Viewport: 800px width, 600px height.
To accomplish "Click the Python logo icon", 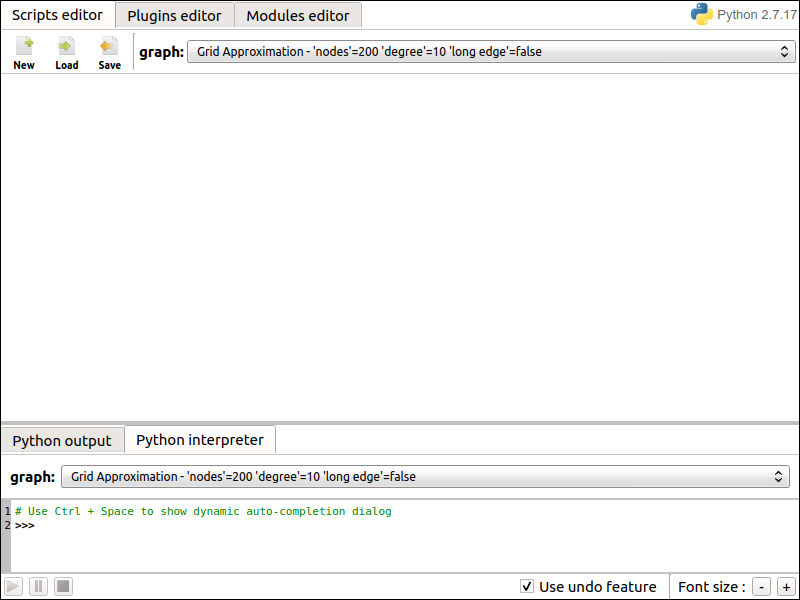I will point(702,14).
